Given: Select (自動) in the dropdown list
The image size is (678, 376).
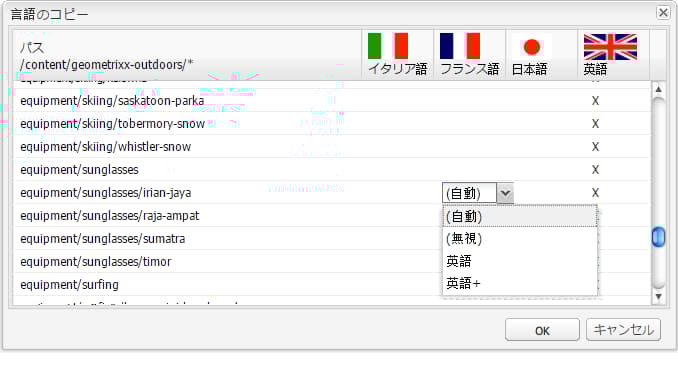Looking at the screenshot, I should [520, 216].
